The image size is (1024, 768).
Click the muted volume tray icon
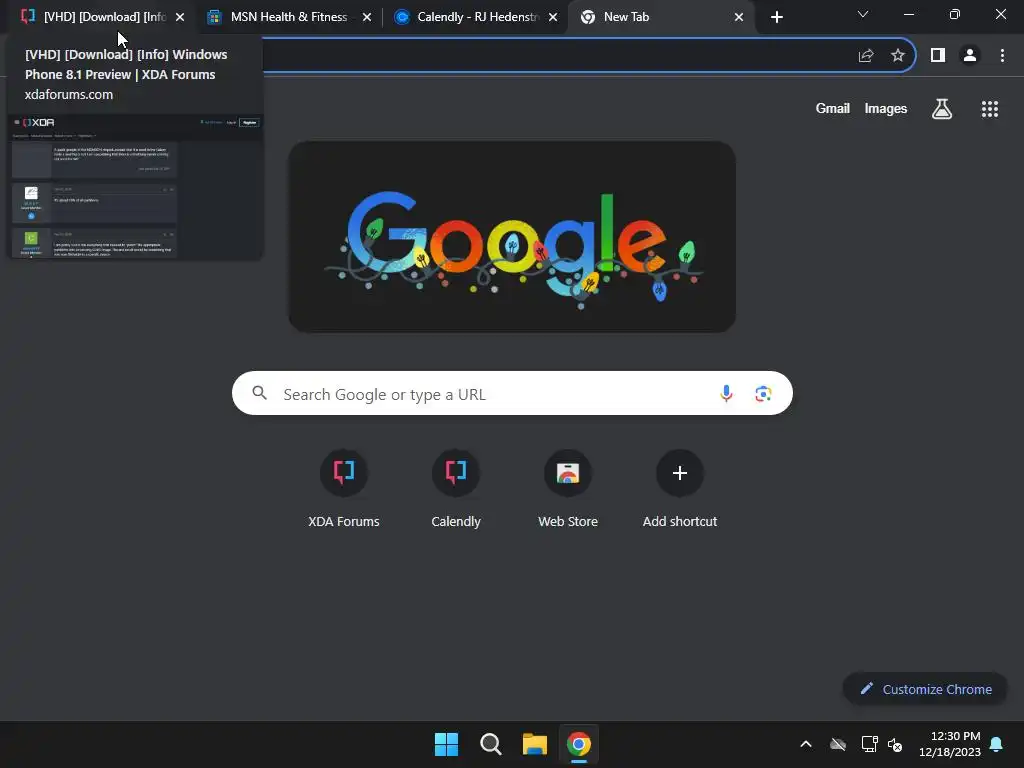[x=895, y=744]
